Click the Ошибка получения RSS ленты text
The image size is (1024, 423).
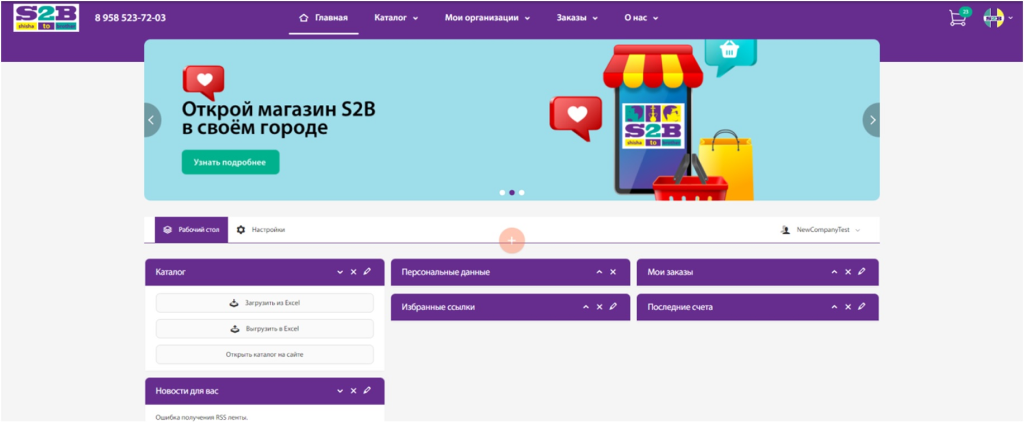tap(202, 417)
